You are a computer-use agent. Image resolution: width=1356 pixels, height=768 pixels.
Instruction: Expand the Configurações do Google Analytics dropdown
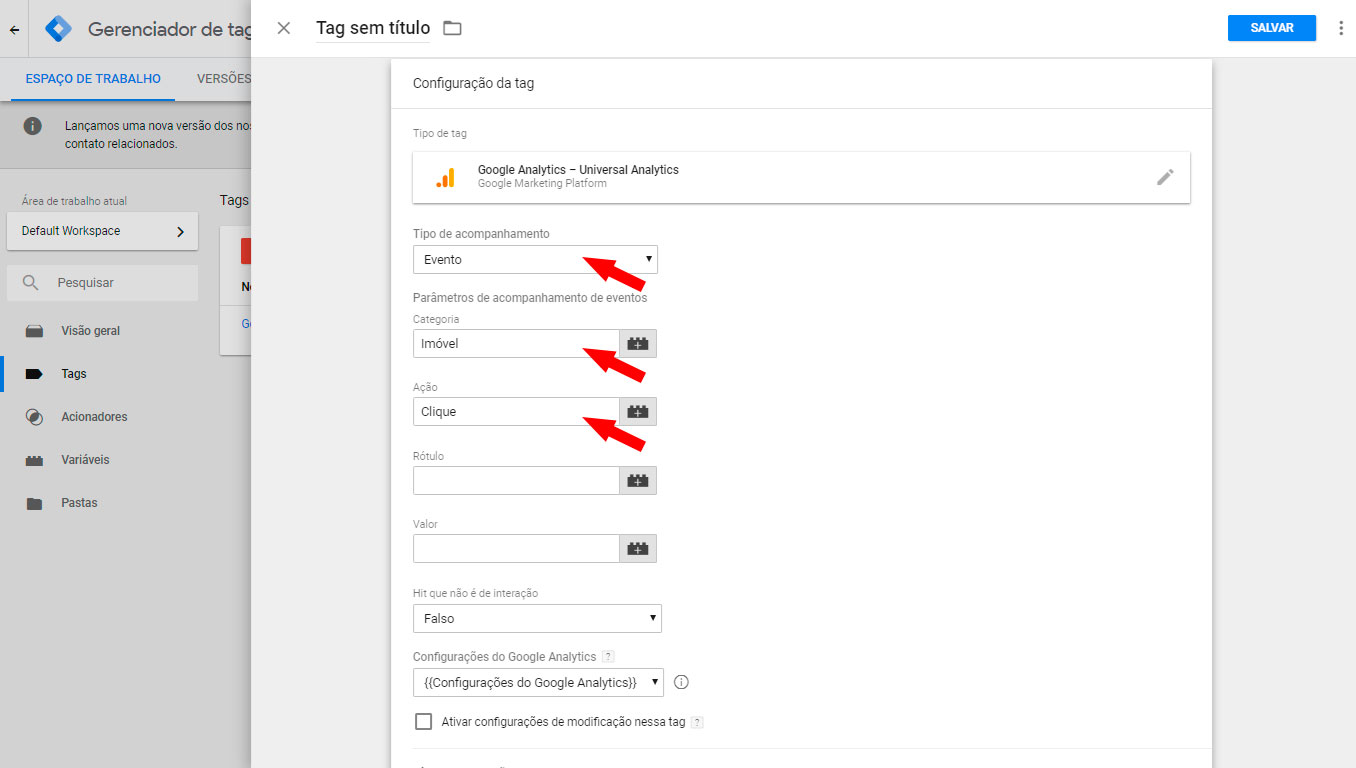[x=538, y=683]
